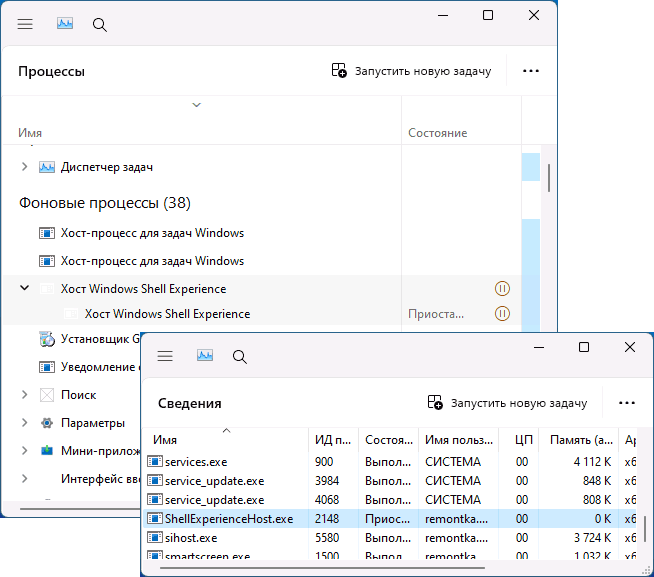Viewport: 654px width, 577px height.
Task: Sort details by Имя пользователя column
Action: click(x=459, y=440)
